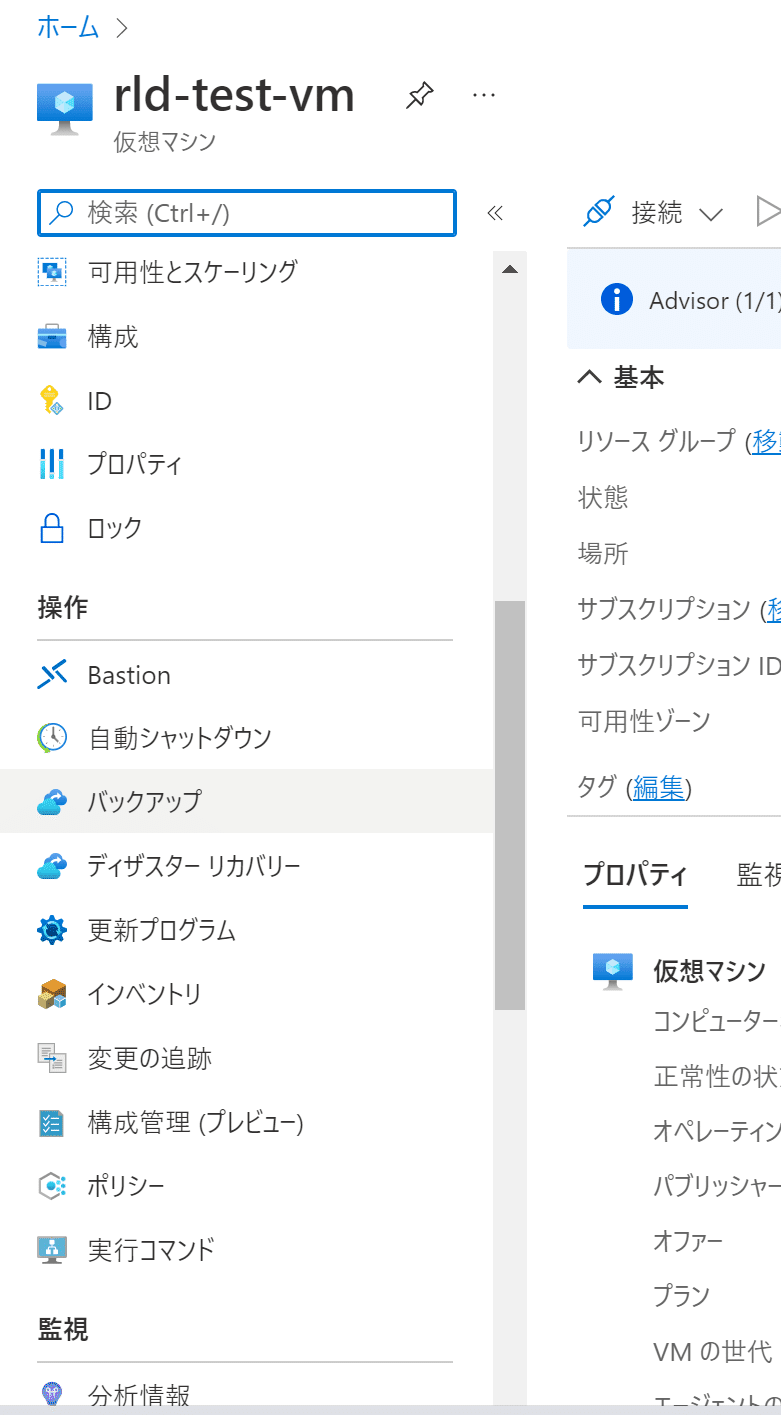Click the 構成 toolbox icon
This screenshot has height=1415, width=781.
click(51, 337)
